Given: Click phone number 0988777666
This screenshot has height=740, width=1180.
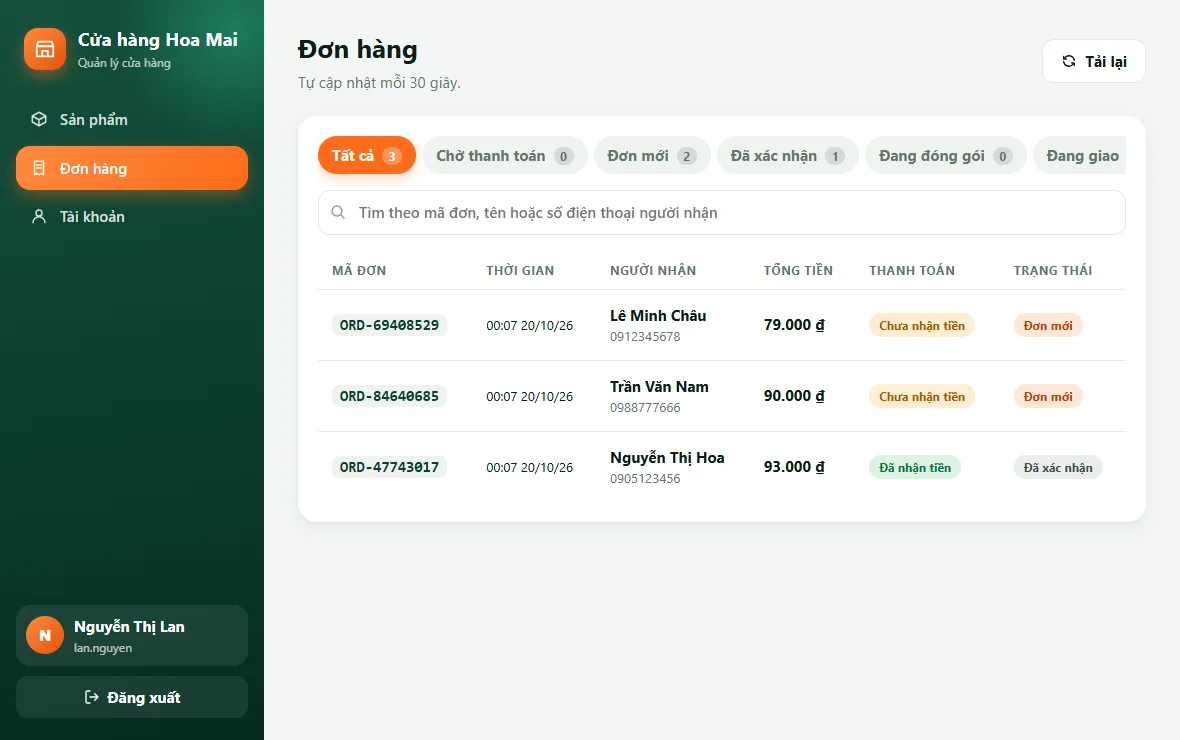Looking at the screenshot, I should (645, 407).
